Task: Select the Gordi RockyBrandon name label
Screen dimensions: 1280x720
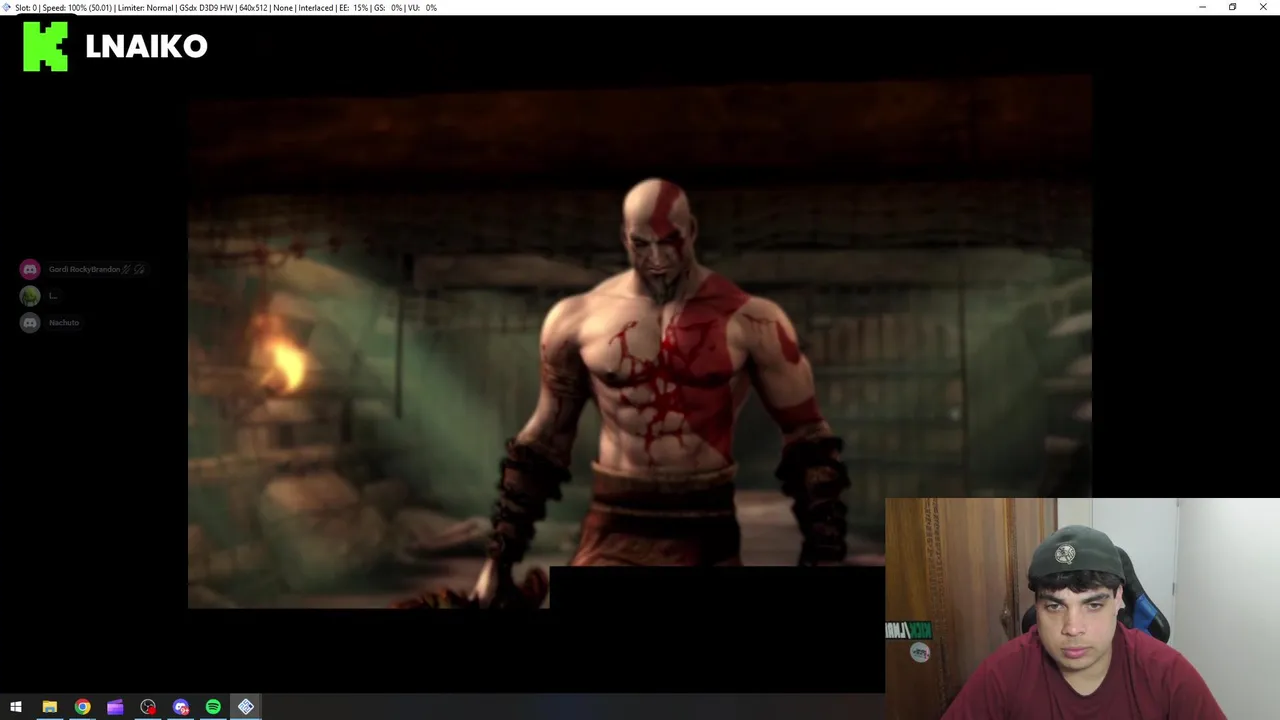Action: pyautogui.click(x=84, y=269)
